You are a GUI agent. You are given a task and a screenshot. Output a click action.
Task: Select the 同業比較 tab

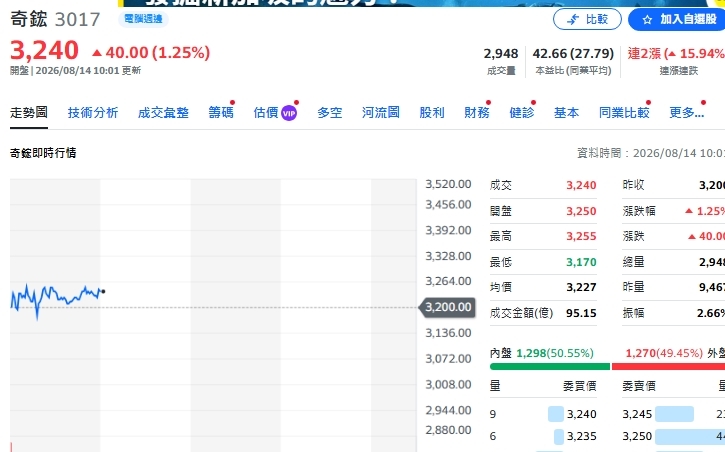[x=624, y=112]
